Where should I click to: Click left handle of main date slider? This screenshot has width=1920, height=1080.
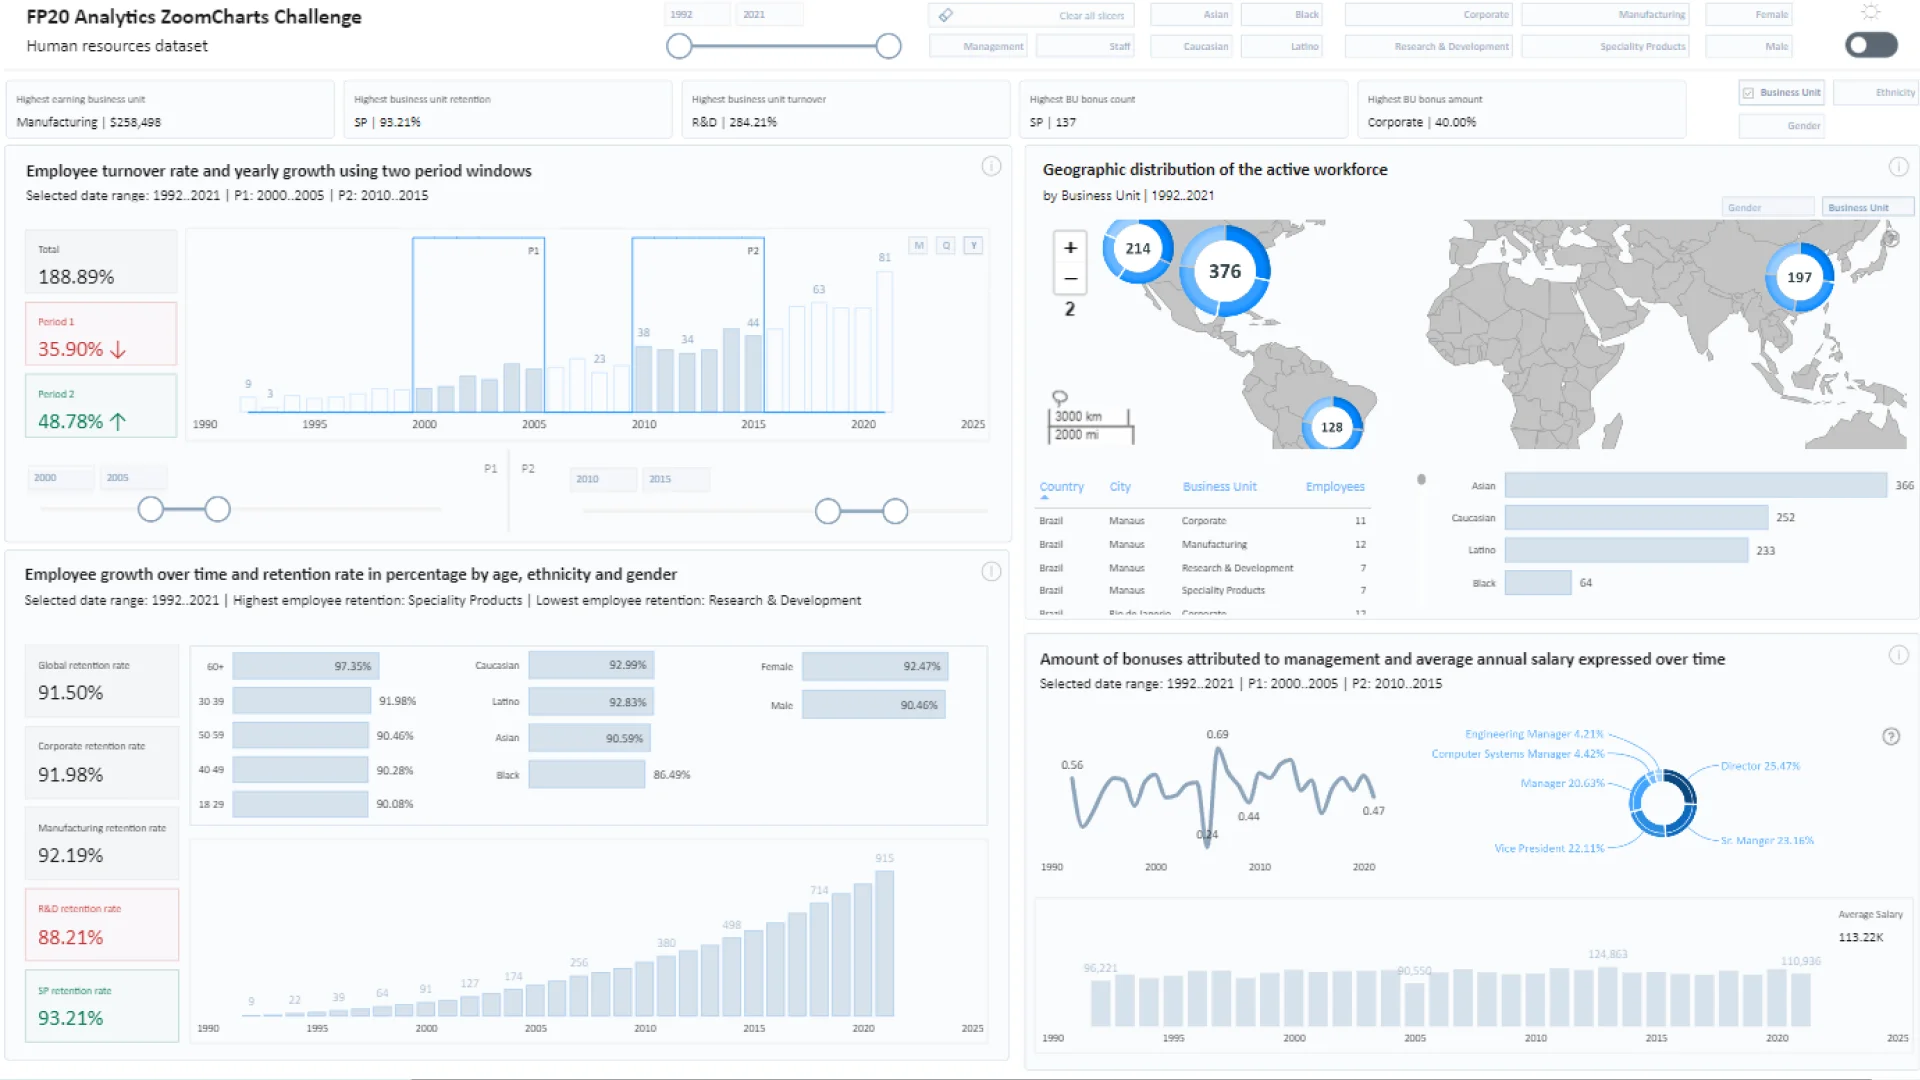679,46
